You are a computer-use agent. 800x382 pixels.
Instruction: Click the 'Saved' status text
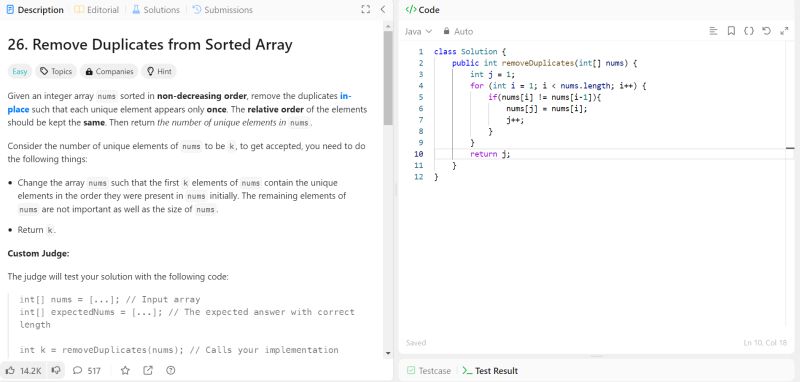(x=416, y=343)
